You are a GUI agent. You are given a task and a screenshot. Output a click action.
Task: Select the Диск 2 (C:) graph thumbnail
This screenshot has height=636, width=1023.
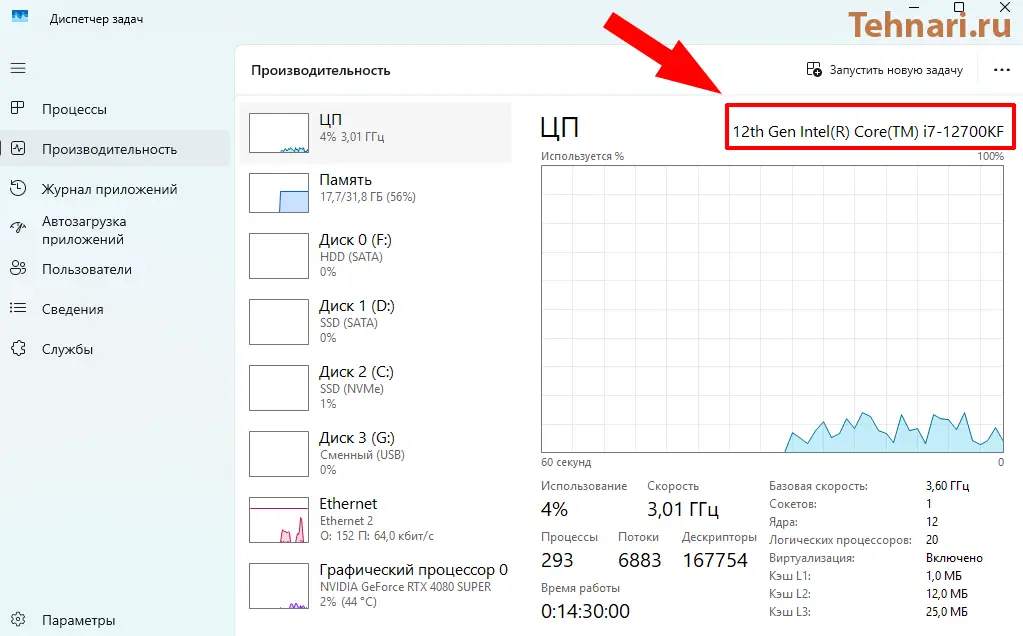[279, 388]
